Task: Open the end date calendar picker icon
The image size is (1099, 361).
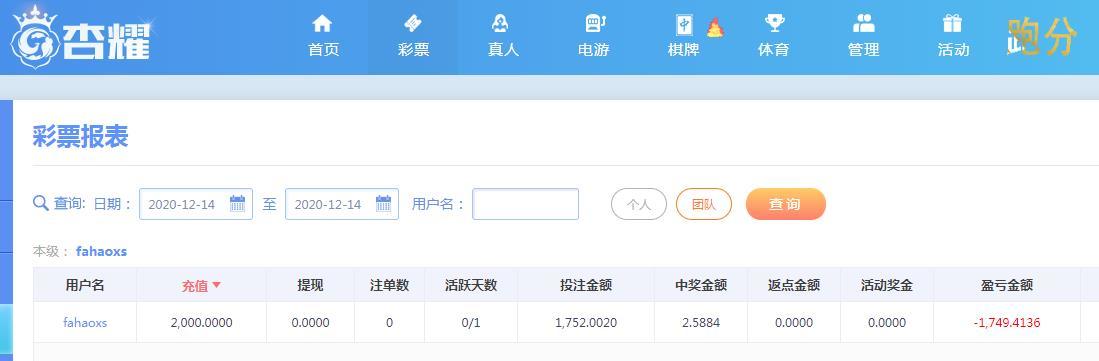Action: pyautogui.click(x=383, y=204)
